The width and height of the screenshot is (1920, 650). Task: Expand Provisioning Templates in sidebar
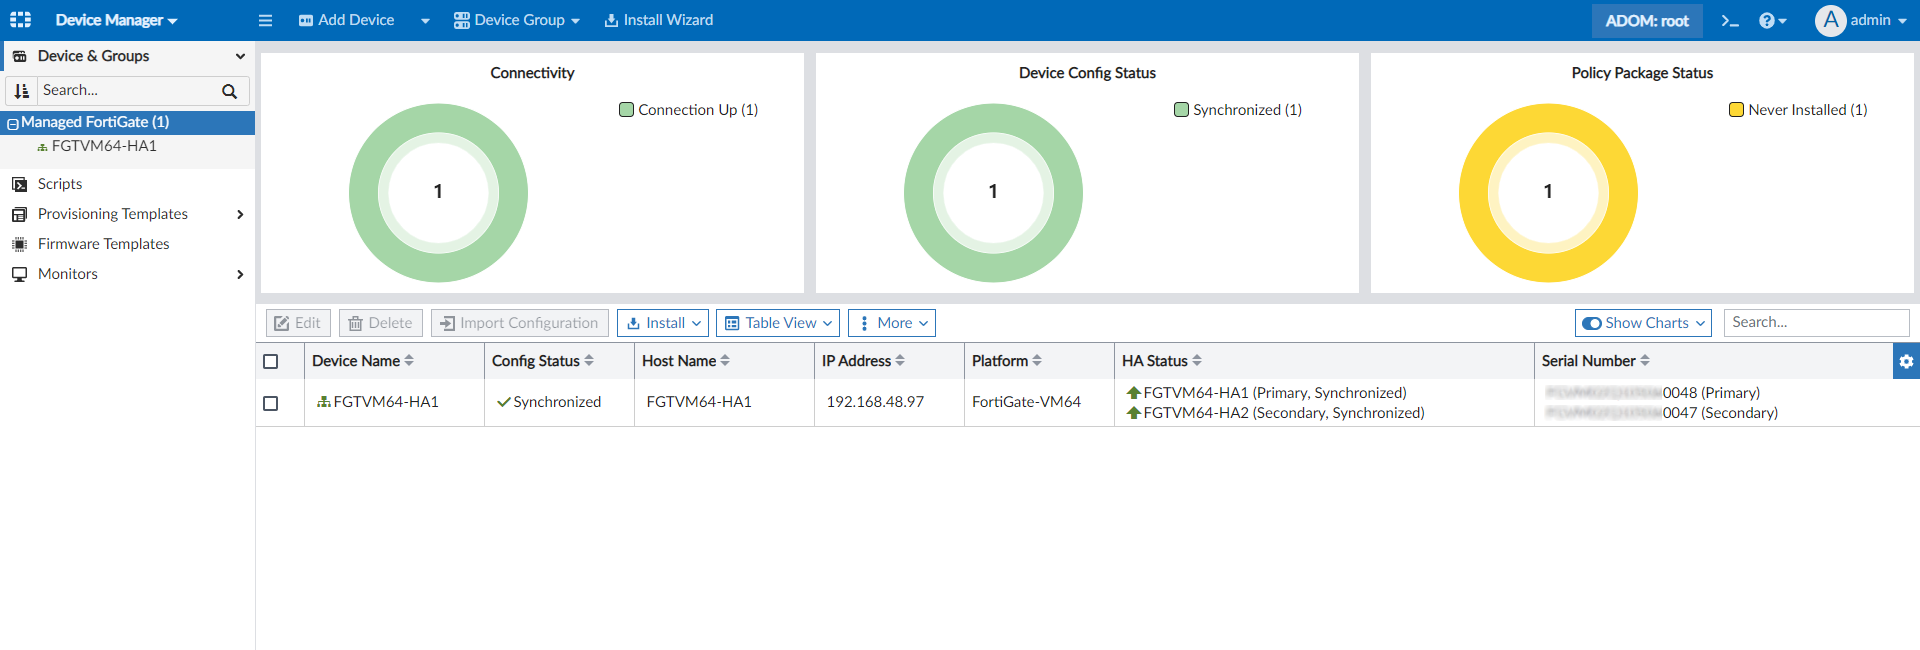tap(113, 214)
